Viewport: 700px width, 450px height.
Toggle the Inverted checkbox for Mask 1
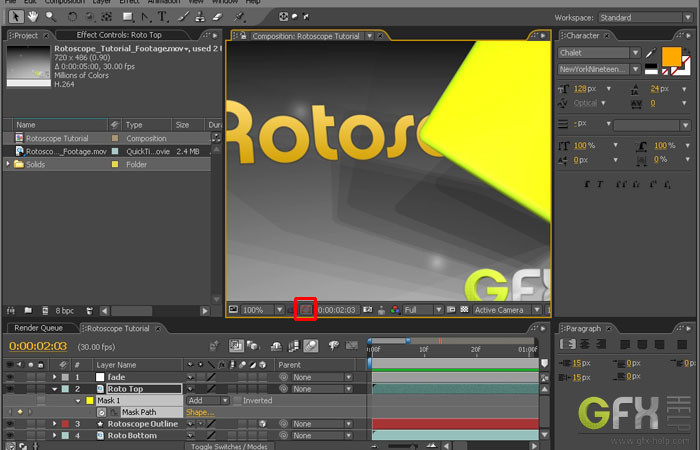click(x=238, y=400)
